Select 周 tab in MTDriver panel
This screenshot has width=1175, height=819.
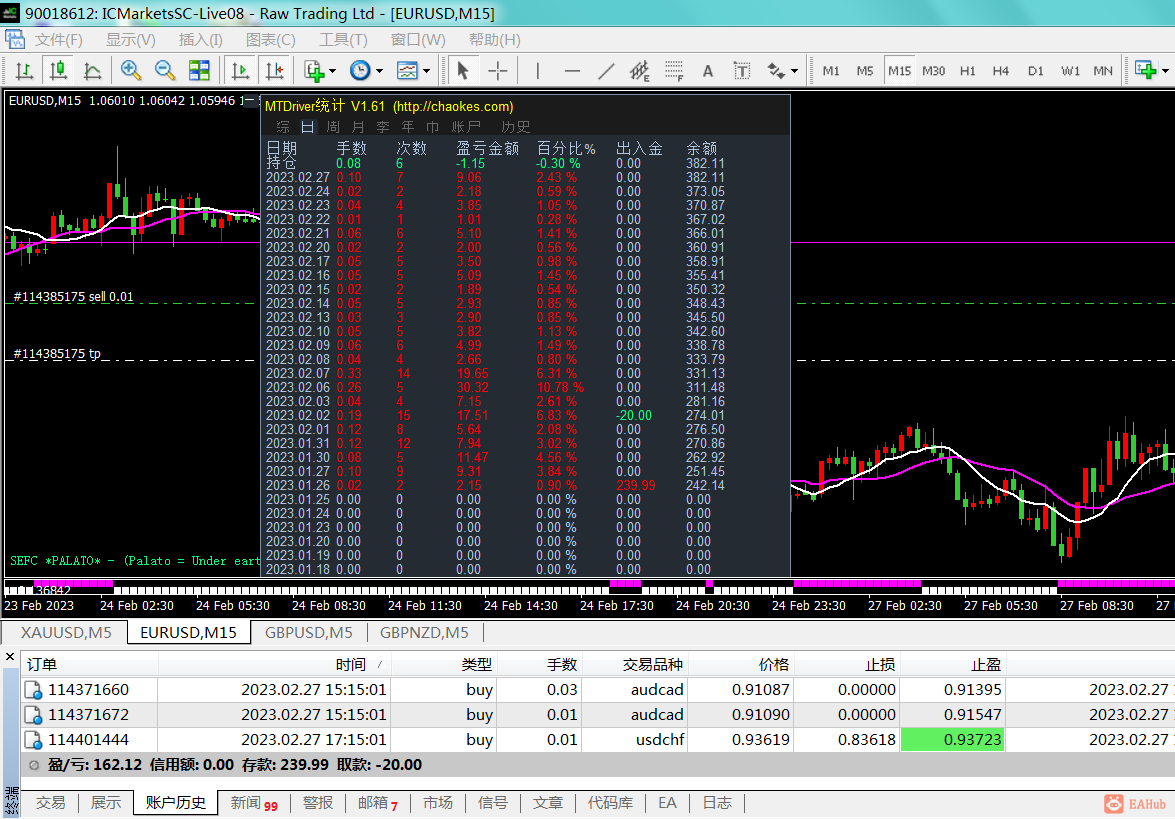[333, 127]
